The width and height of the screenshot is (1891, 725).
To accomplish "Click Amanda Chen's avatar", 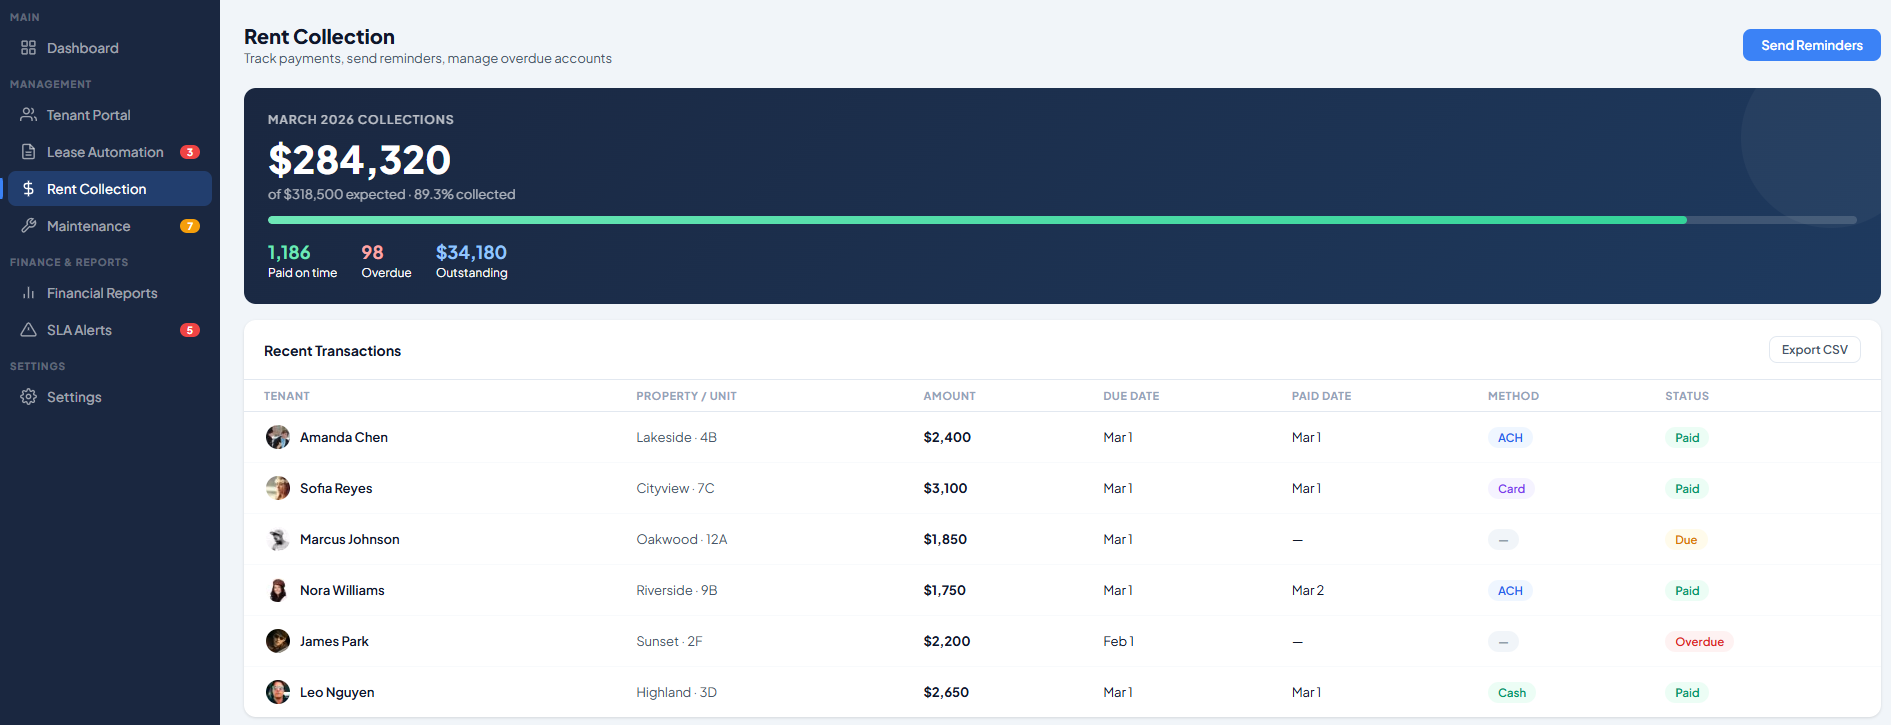I will point(278,437).
